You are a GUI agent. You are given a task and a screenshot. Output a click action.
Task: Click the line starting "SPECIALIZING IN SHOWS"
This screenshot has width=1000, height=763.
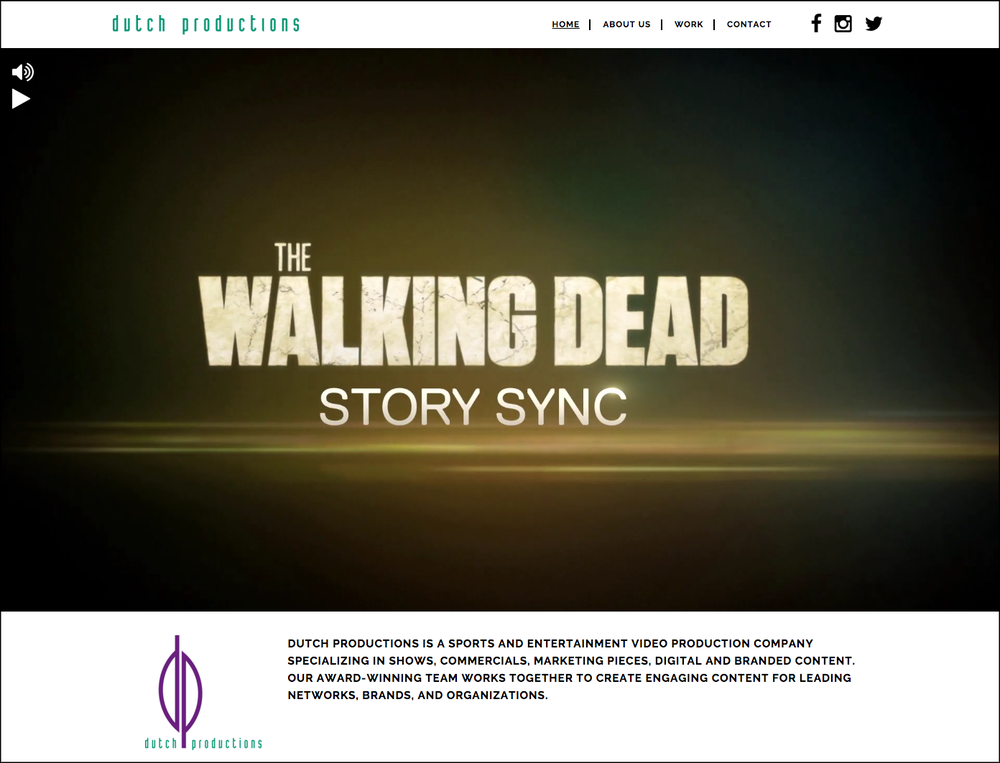point(571,660)
